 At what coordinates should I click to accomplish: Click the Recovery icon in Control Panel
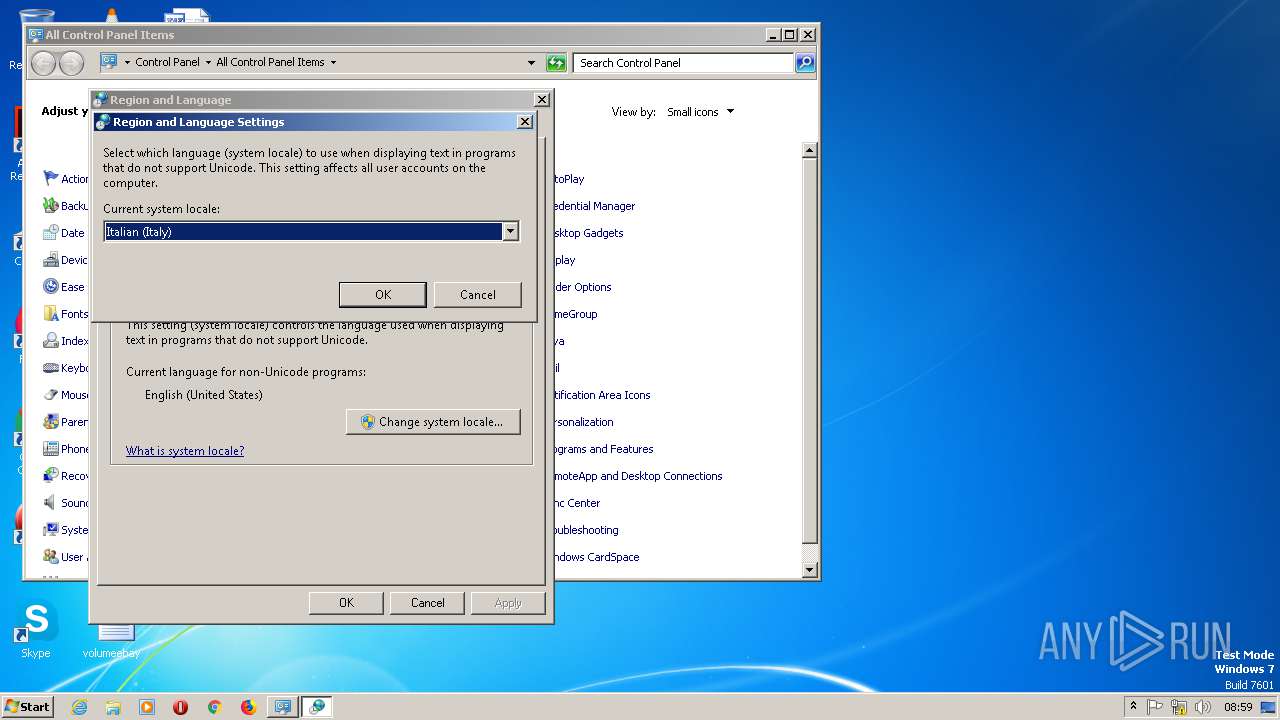pyautogui.click(x=51, y=475)
